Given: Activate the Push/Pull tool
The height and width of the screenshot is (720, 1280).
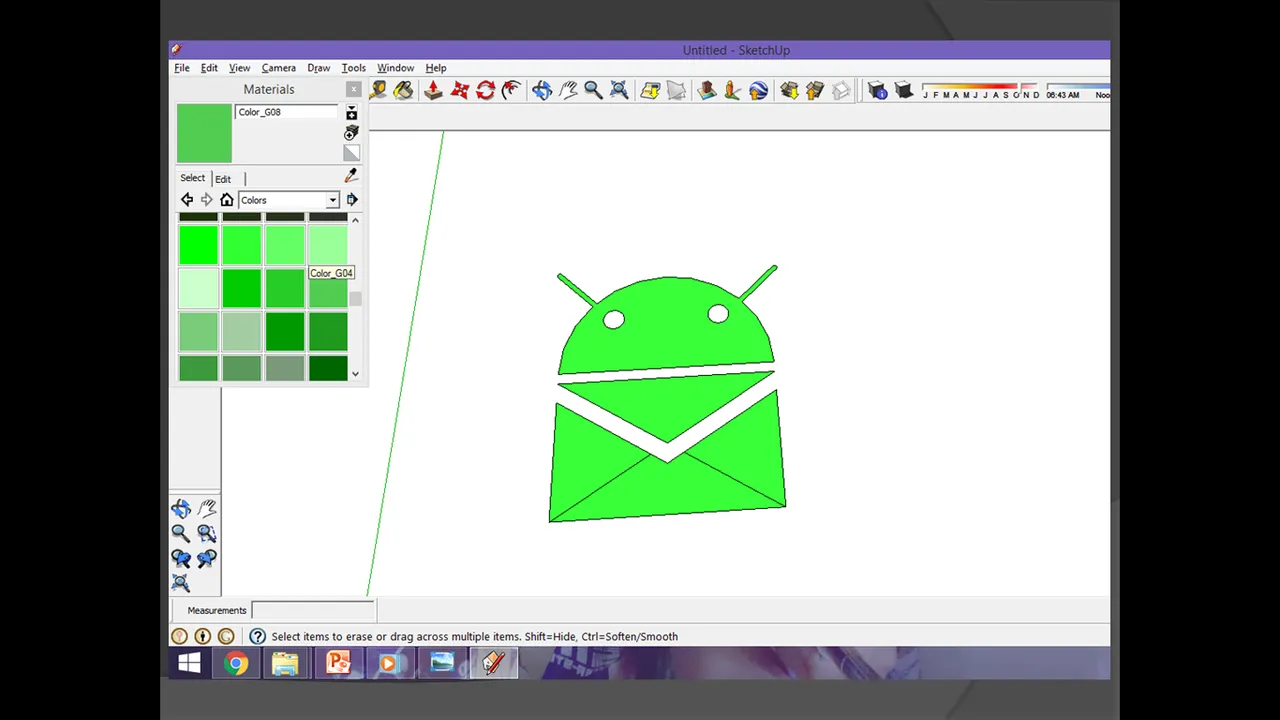Looking at the screenshot, I should tap(433, 91).
